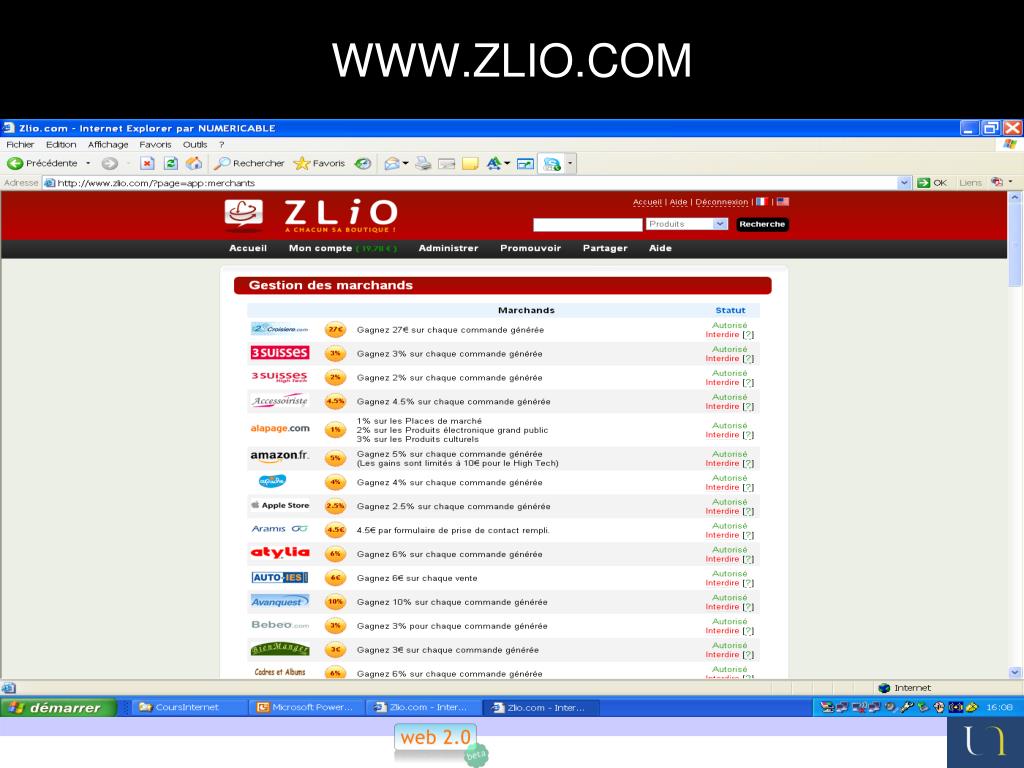Click the 3 Suisses red merchant logo
This screenshot has width=1024, height=768.
280,353
